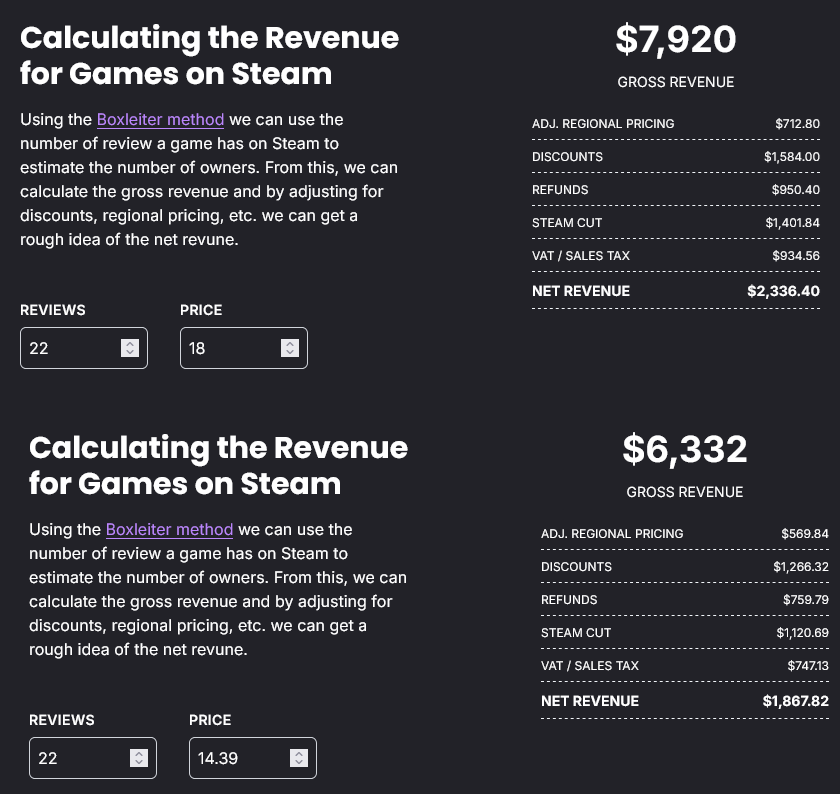The image size is (840, 794).
Task: Click the up arrow in the 18 price field
Action: tap(290, 344)
